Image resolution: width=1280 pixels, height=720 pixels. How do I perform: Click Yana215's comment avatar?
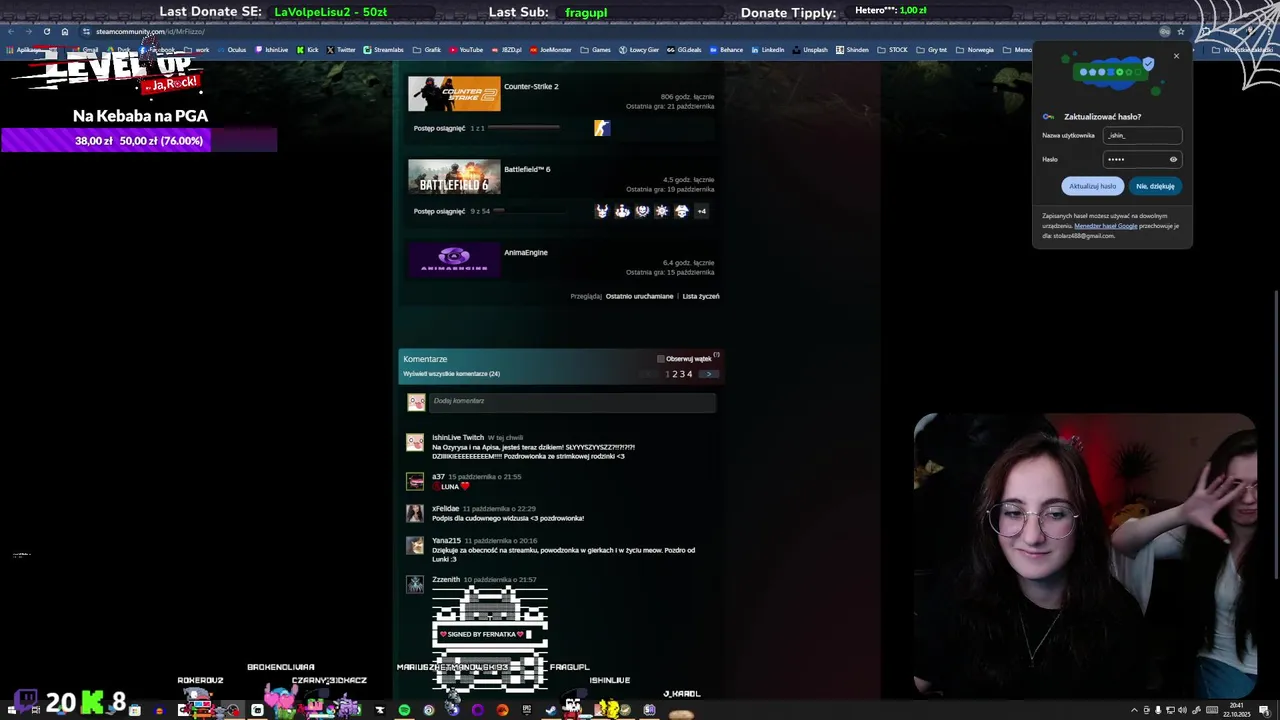click(415, 545)
